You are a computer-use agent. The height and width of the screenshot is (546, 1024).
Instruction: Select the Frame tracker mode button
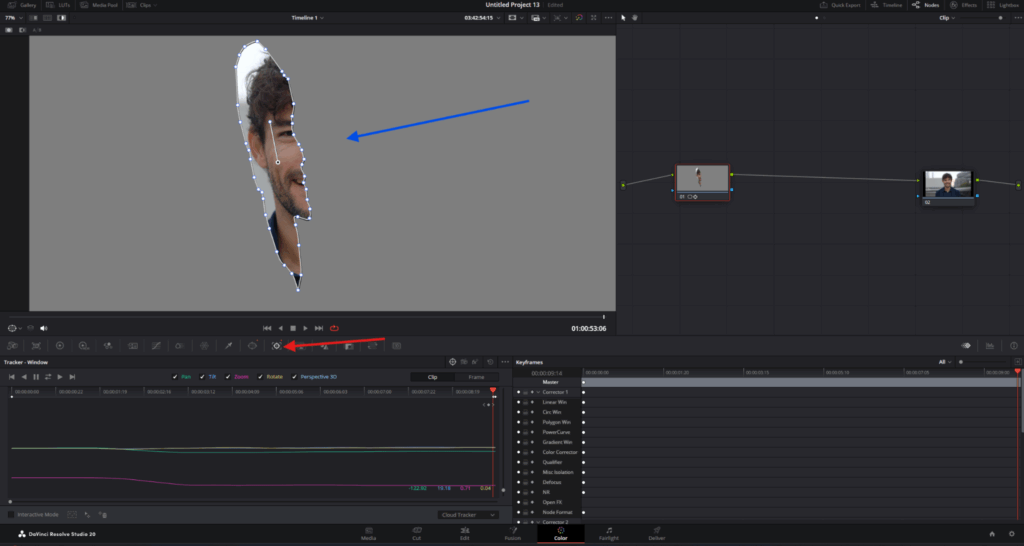(x=476, y=376)
